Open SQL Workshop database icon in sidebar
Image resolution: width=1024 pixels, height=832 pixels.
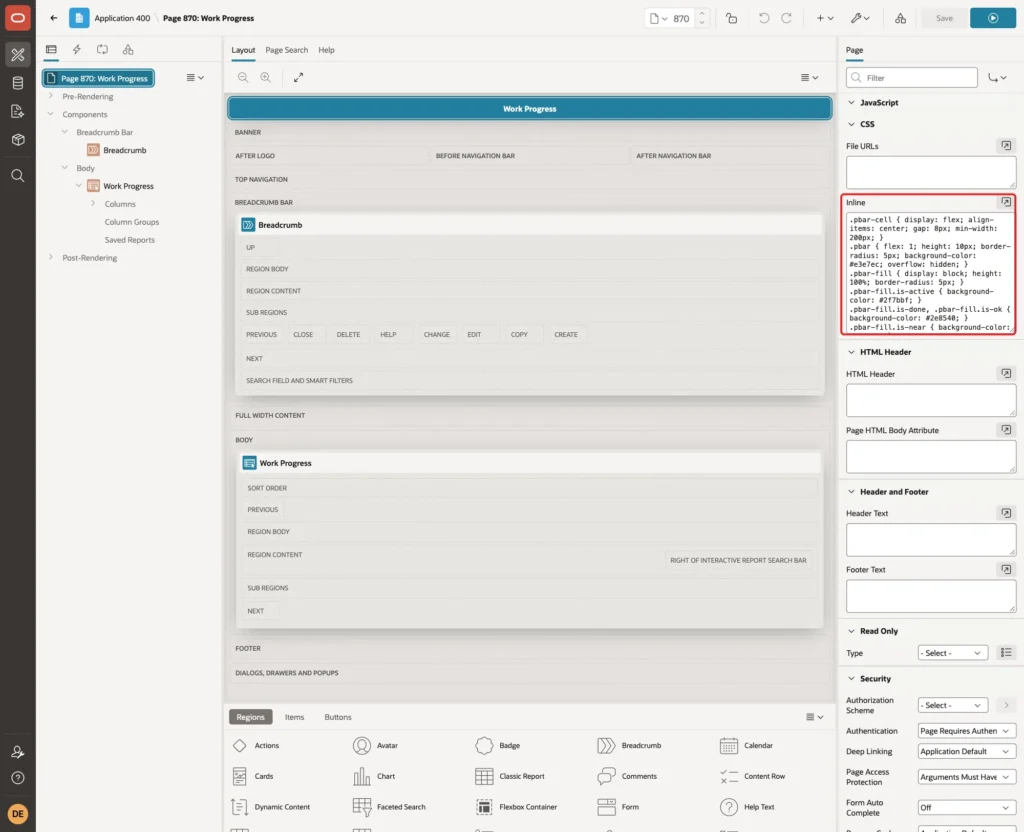tap(18, 83)
